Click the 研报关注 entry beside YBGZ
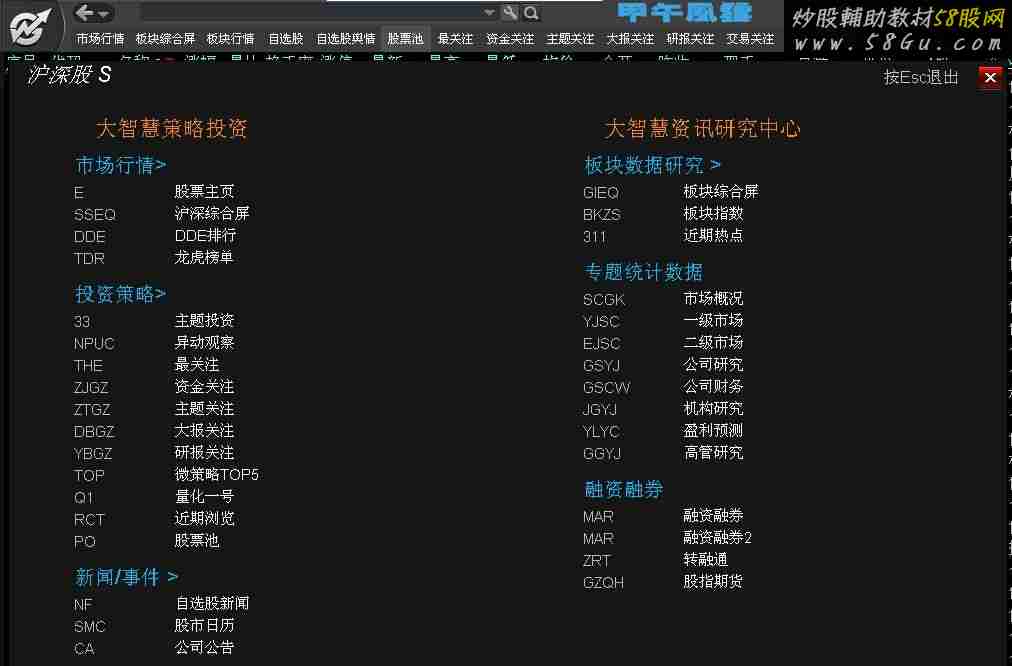The width and height of the screenshot is (1012, 666). tap(204, 452)
